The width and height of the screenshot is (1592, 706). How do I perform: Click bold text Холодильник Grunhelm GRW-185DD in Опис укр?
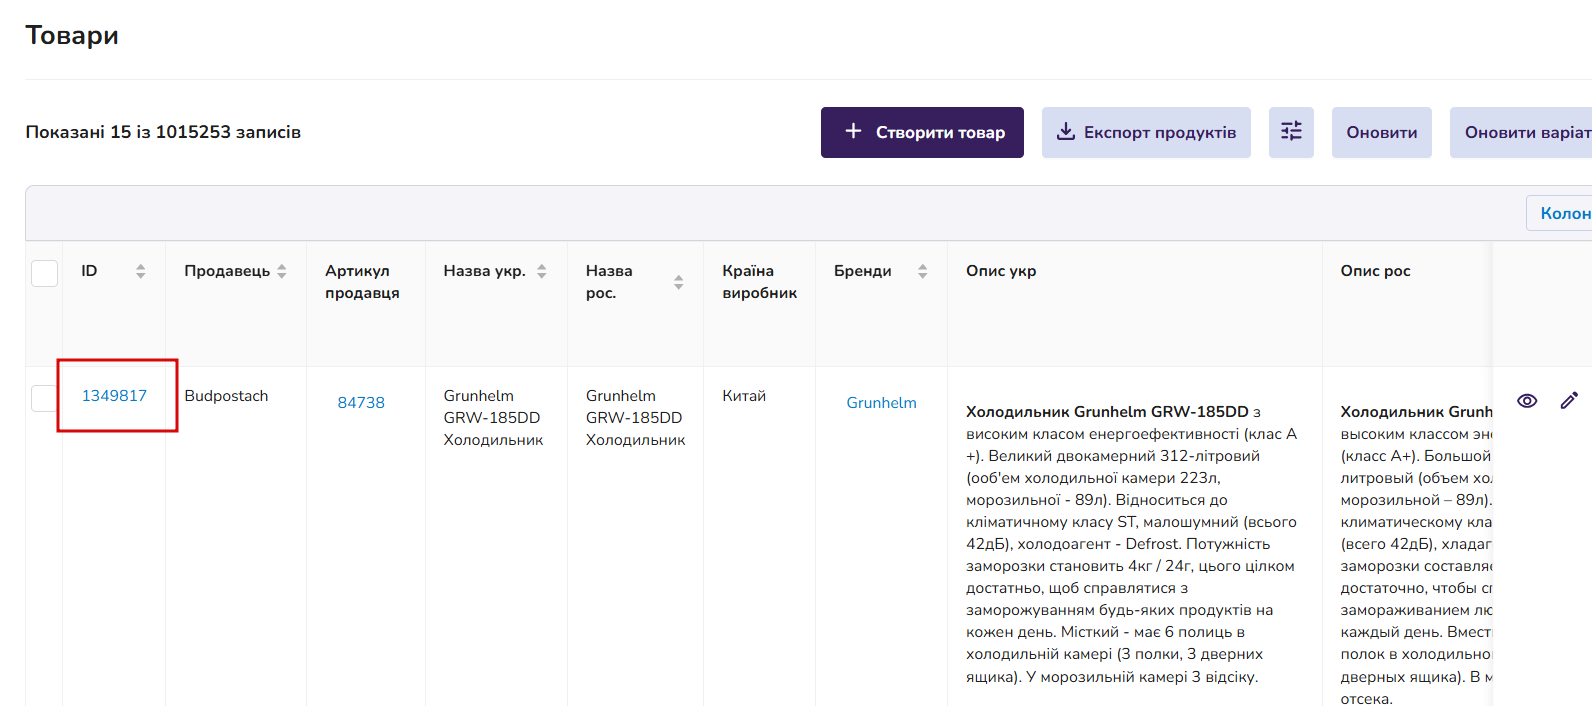1107,412
